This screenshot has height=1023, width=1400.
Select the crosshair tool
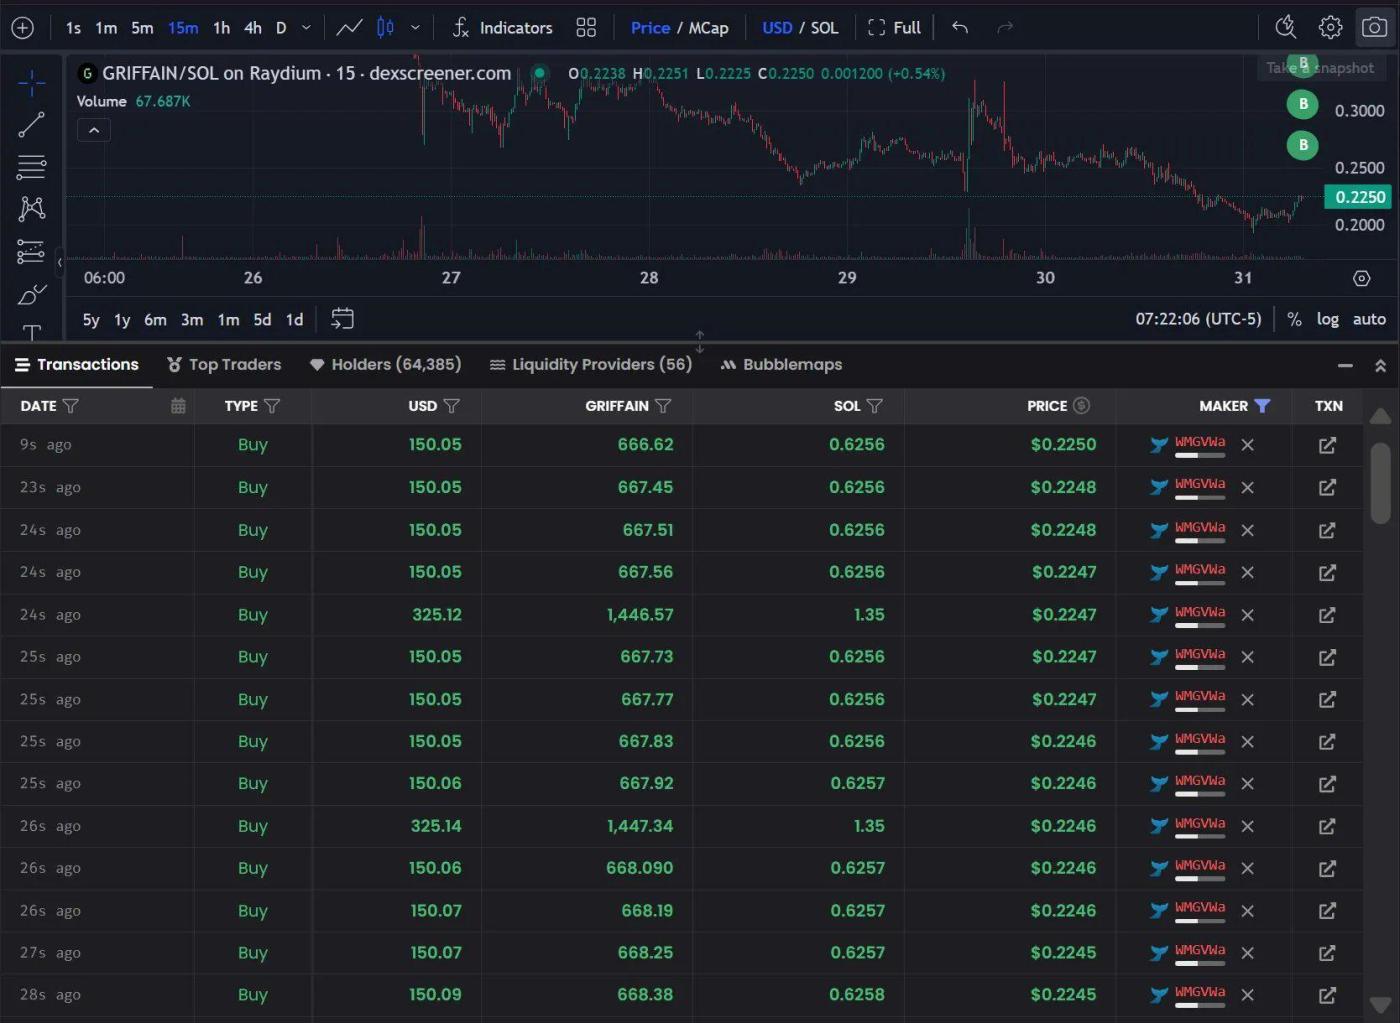(31, 83)
